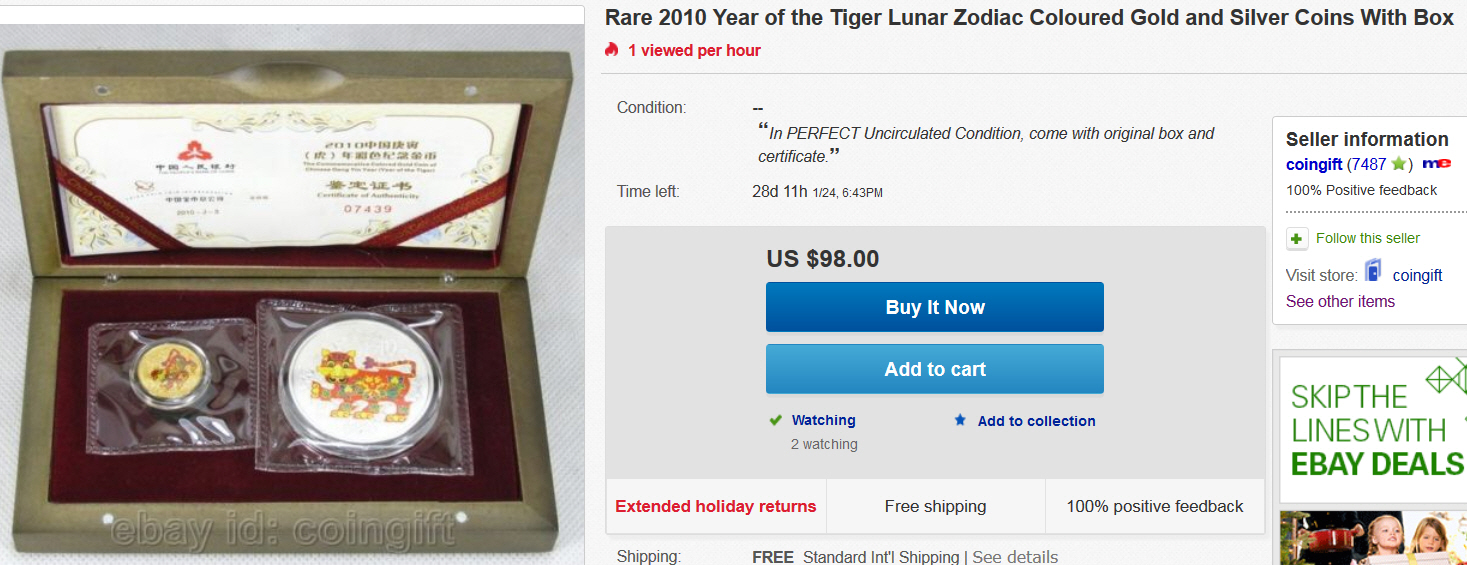The image size is (1467, 565).
Task: Toggle the Watching status link
Action: click(823, 421)
